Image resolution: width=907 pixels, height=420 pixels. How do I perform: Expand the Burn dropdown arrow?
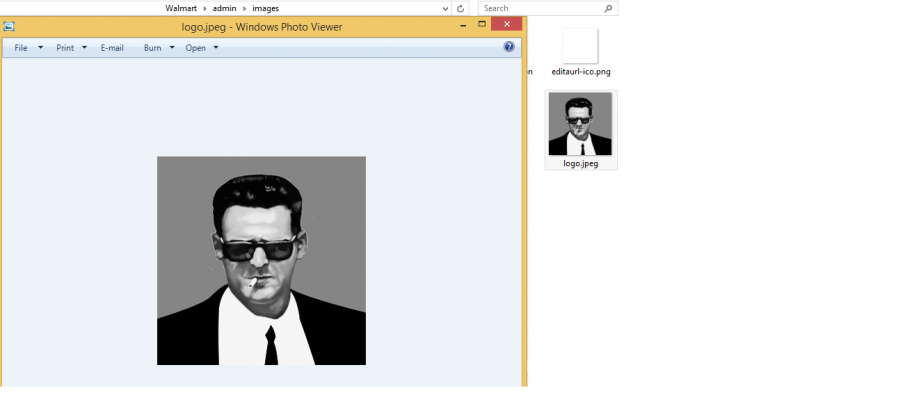172,47
